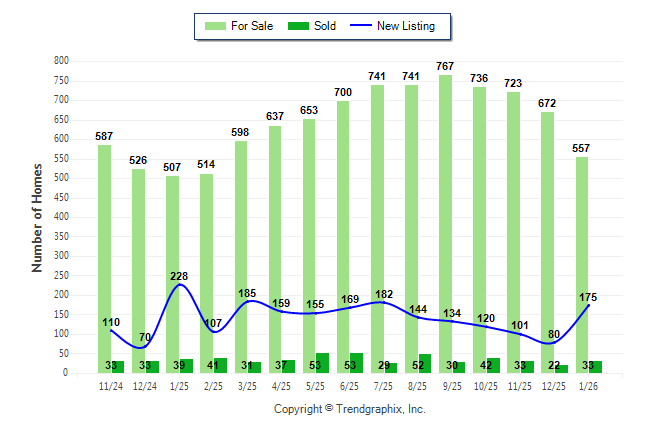The width and height of the screenshot is (646, 434).
Task: Click the Trendgraphix copyright text
Action: pyautogui.click(x=349, y=409)
